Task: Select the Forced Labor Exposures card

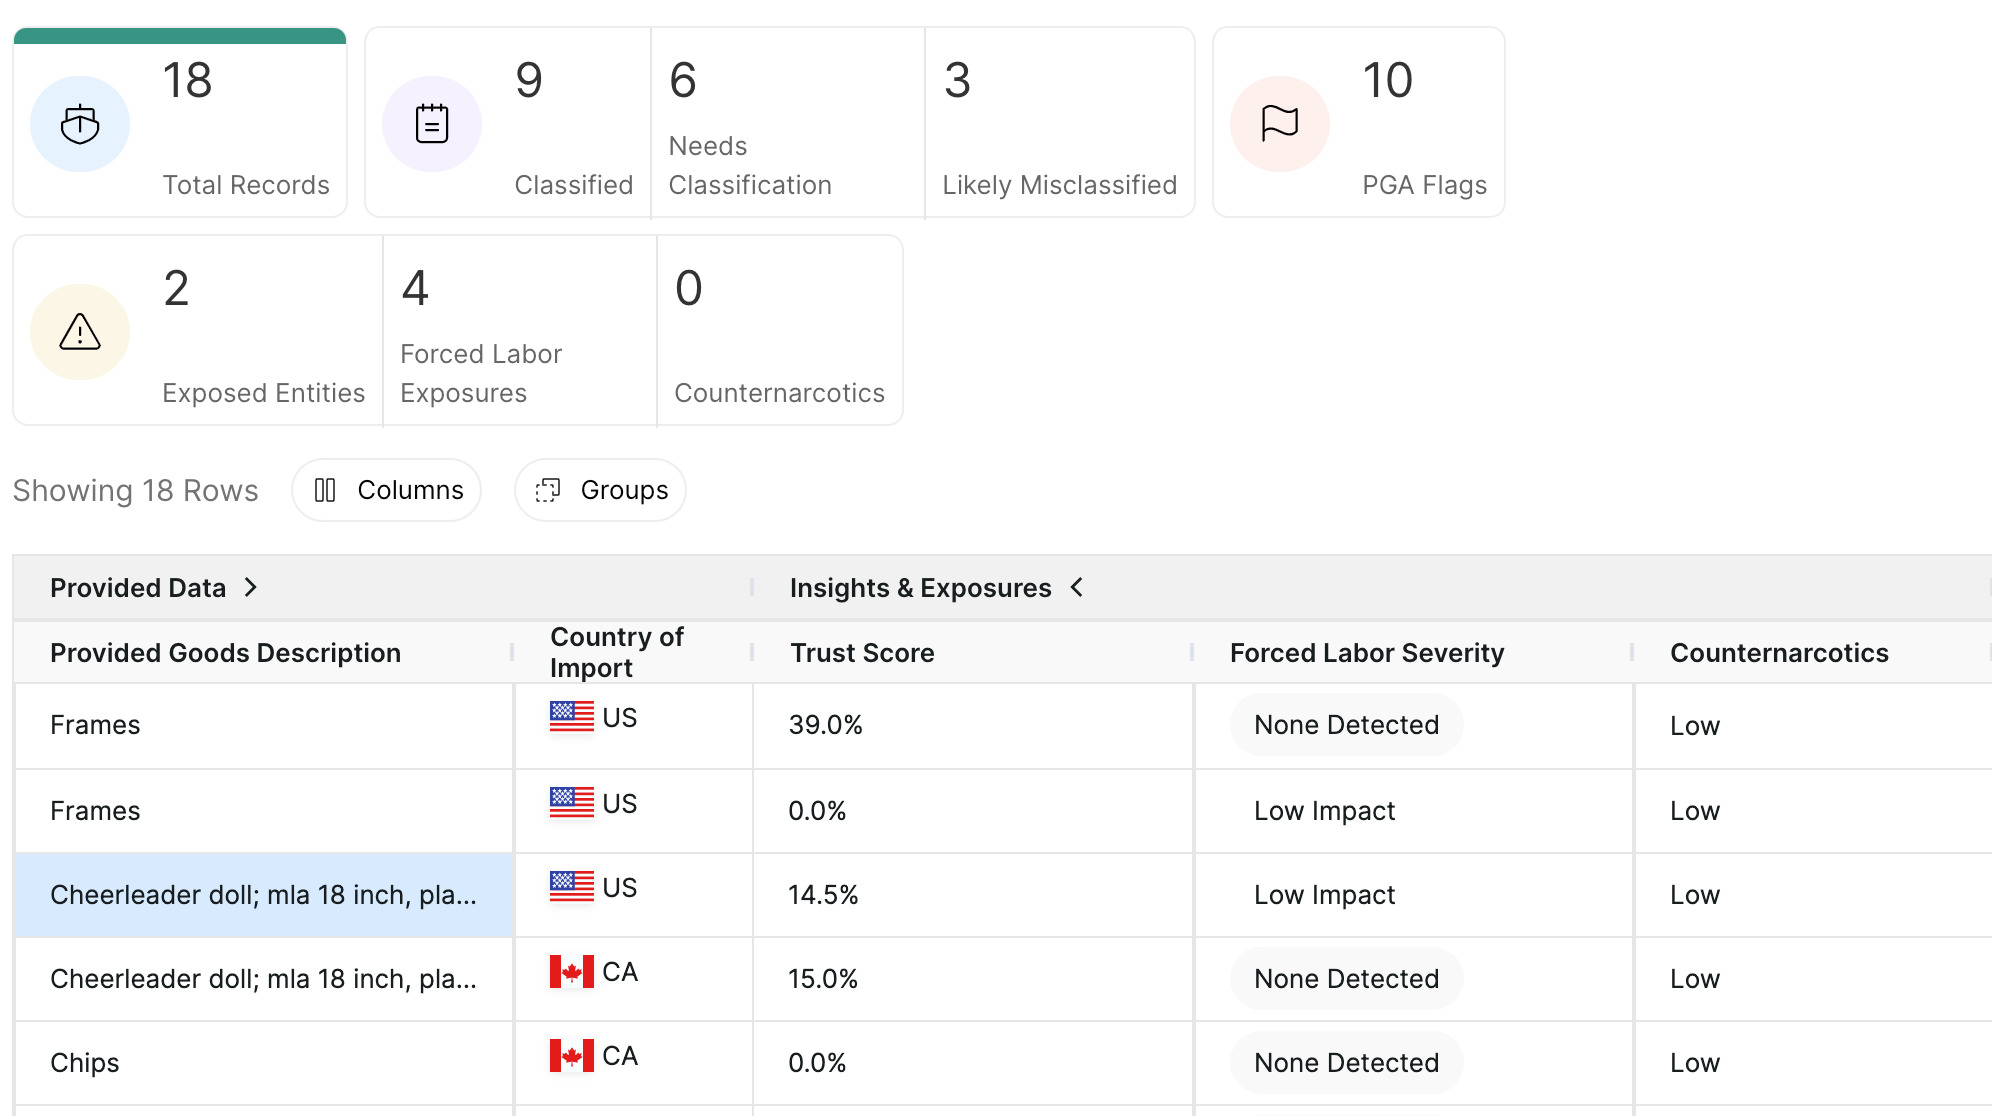Action: [519, 331]
